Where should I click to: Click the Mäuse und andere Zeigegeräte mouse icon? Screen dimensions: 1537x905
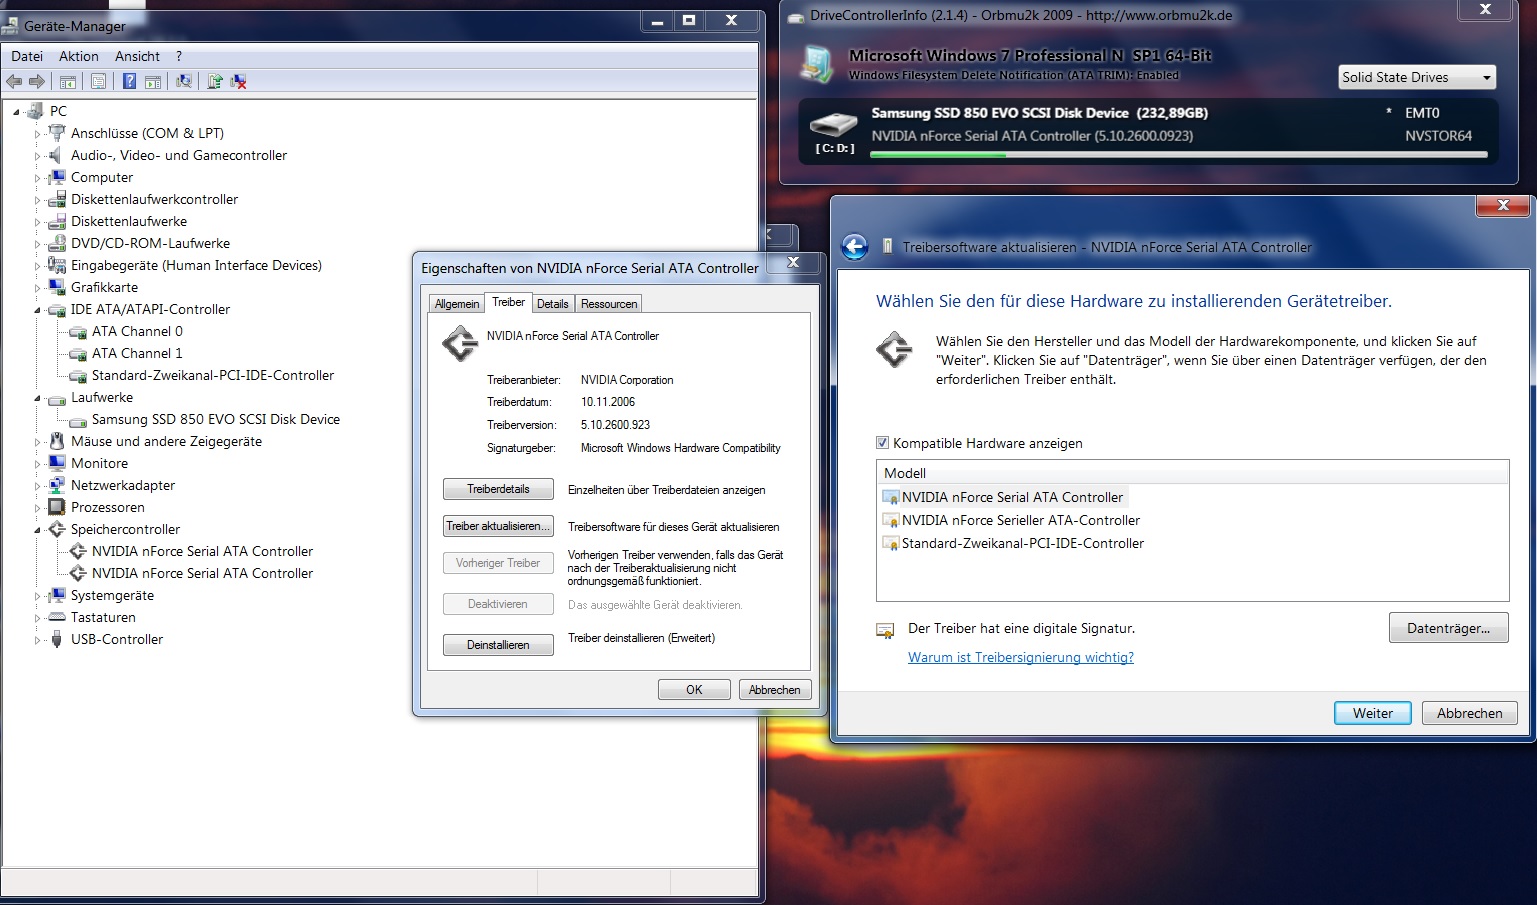pyautogui.click(x=57, y=441)
